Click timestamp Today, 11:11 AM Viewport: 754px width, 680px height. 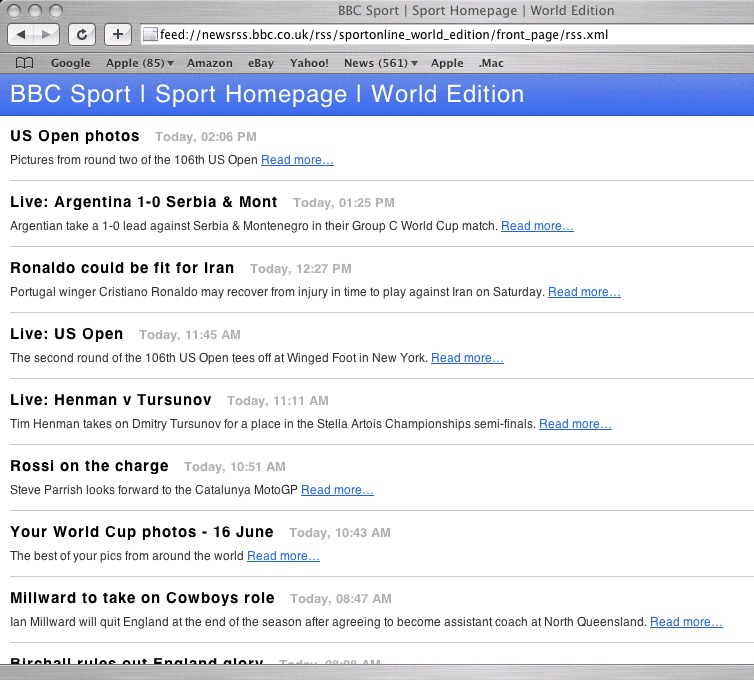pyautogui.click(x=278, y=400)
